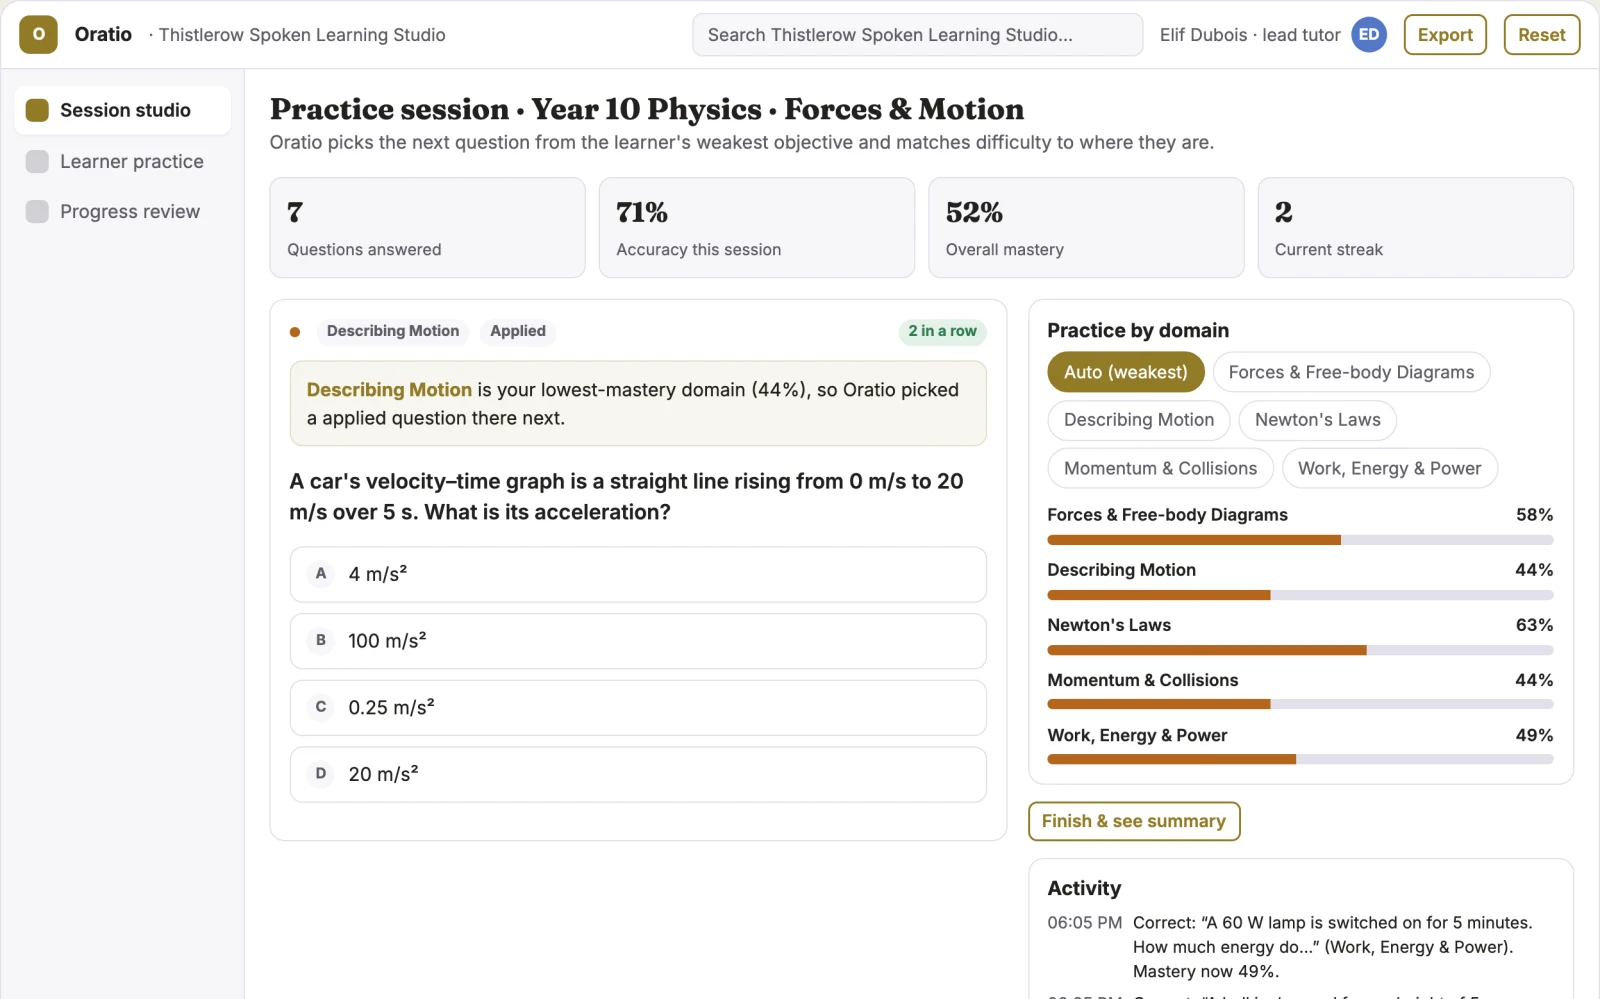Select the Newton's Laws domain chip

coord(1318,420)
